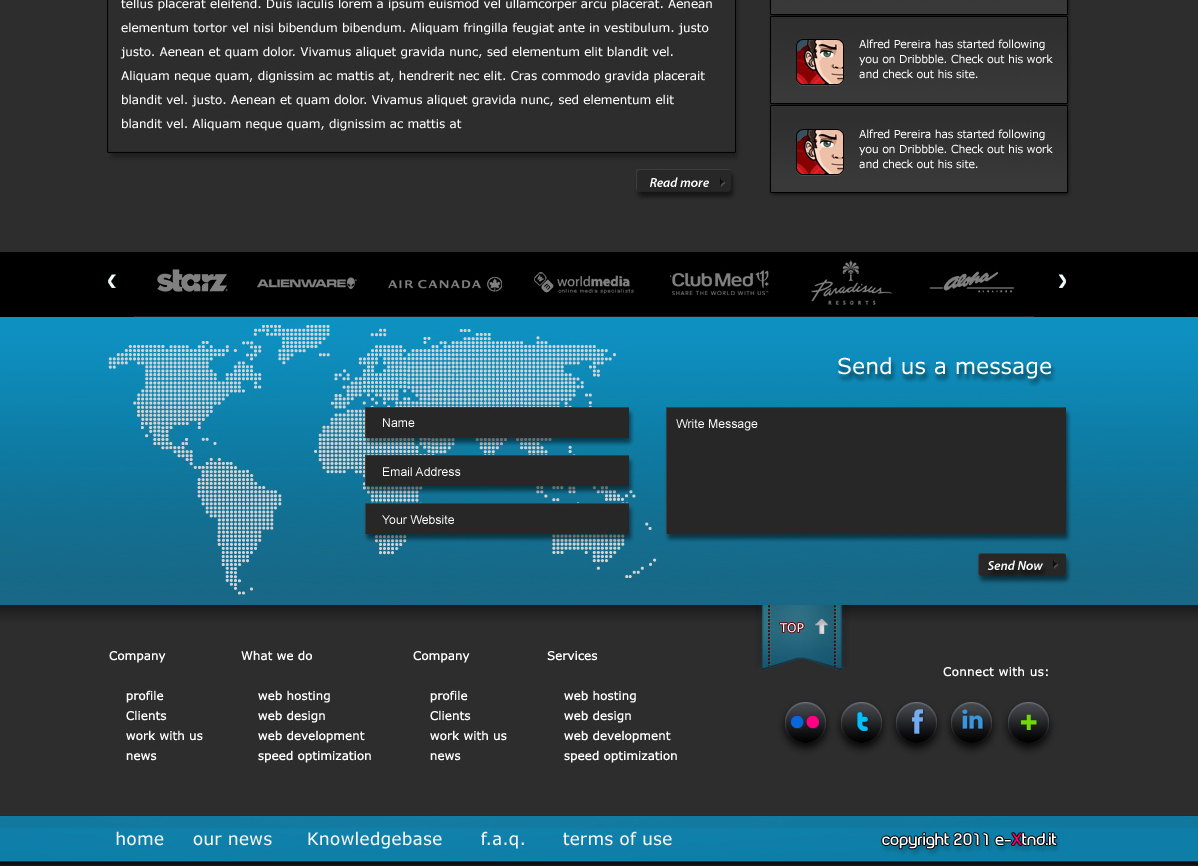Click the Email Address field

497,471
